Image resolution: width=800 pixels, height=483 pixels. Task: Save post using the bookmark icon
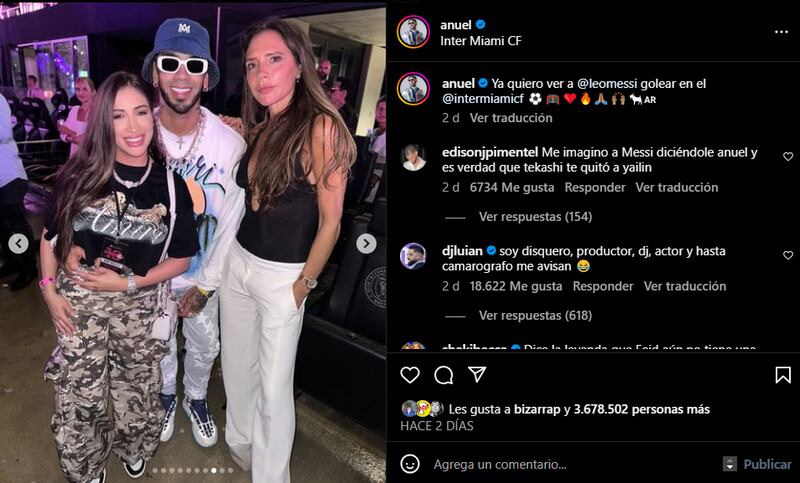pyautogui.click(x=783, y=375)
